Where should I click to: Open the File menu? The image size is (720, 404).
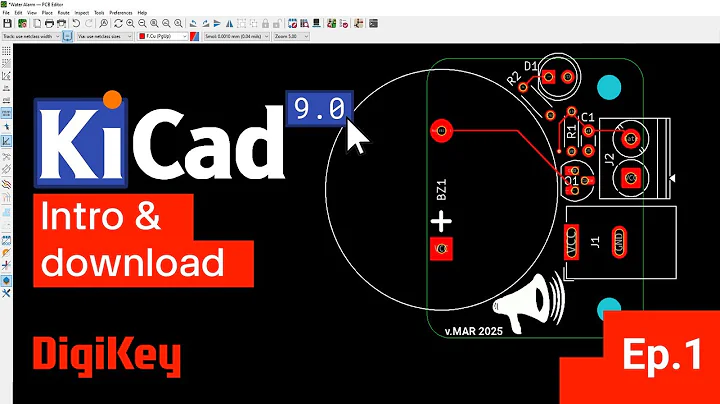coord(6,13)
